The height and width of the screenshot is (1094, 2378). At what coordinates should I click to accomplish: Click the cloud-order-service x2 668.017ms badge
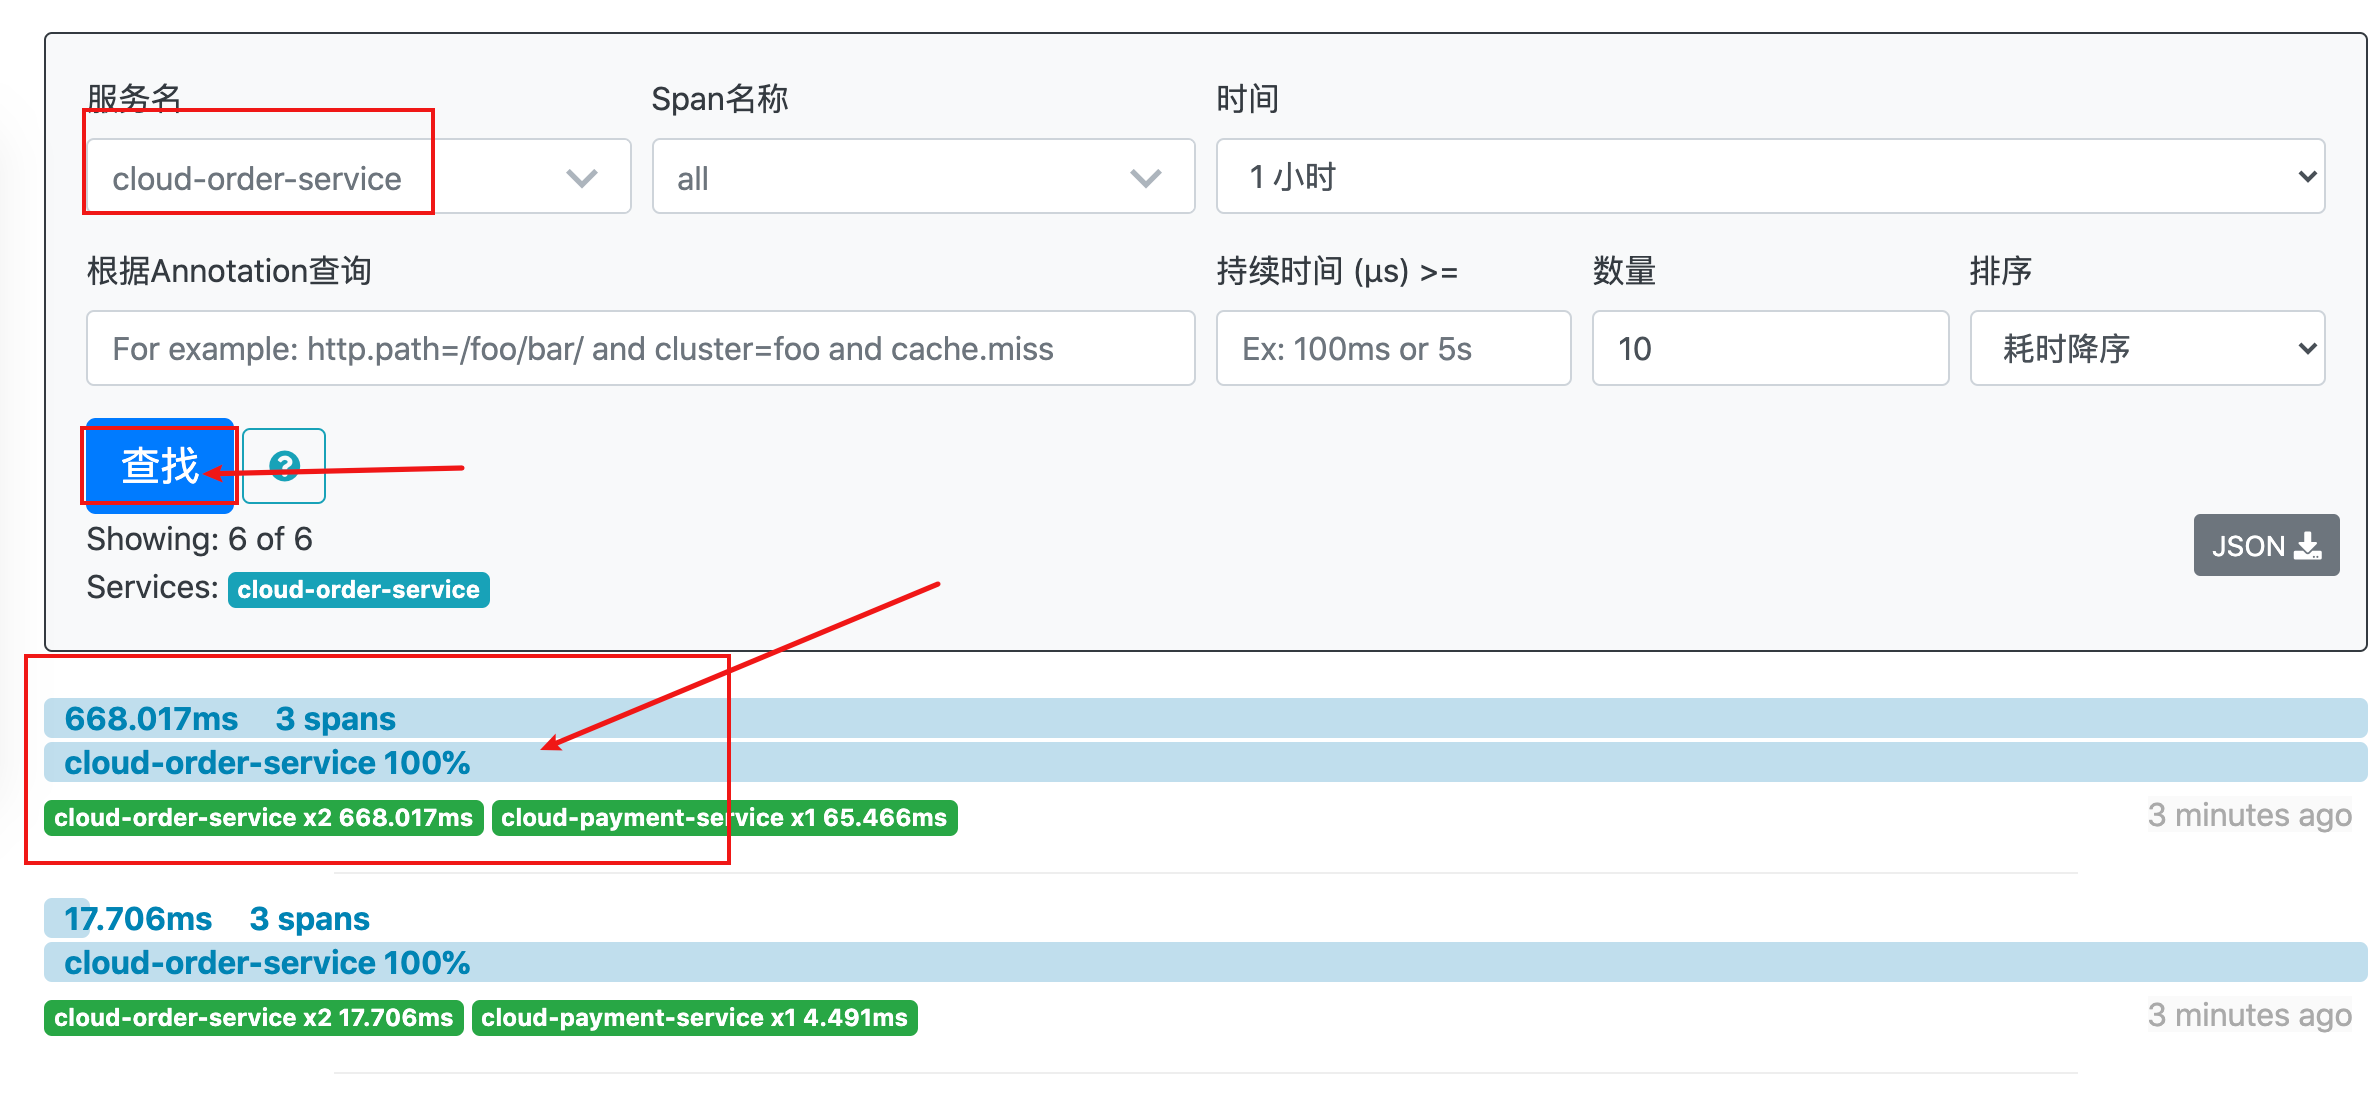[263, 817]
